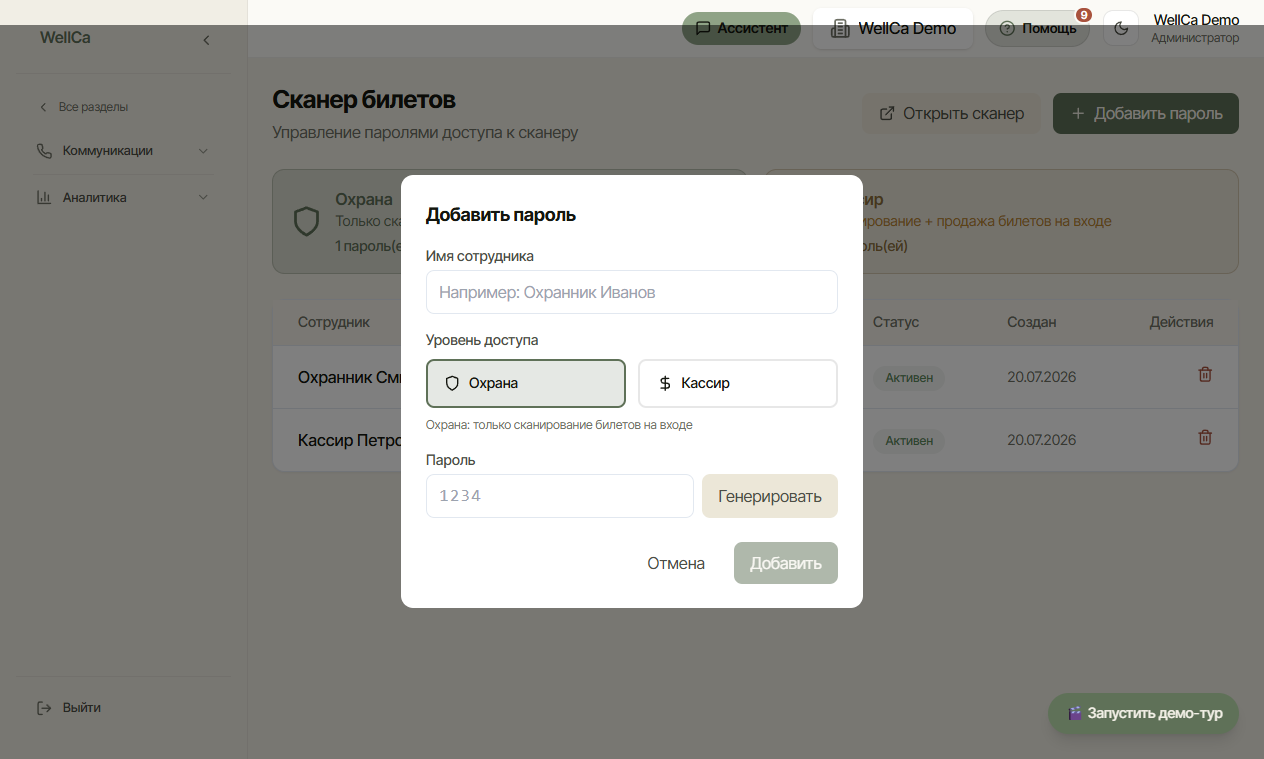Go back to Все разделы
Viewport: 1264px width, 759px height.
pos(84,107)
